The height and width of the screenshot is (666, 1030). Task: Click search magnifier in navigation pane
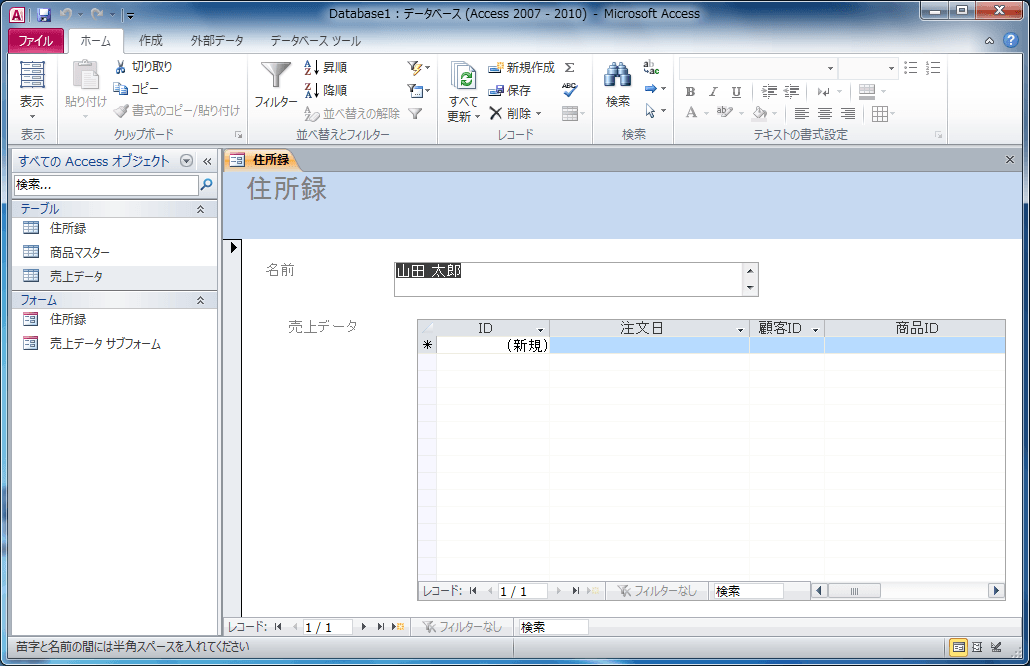(206, 185)
